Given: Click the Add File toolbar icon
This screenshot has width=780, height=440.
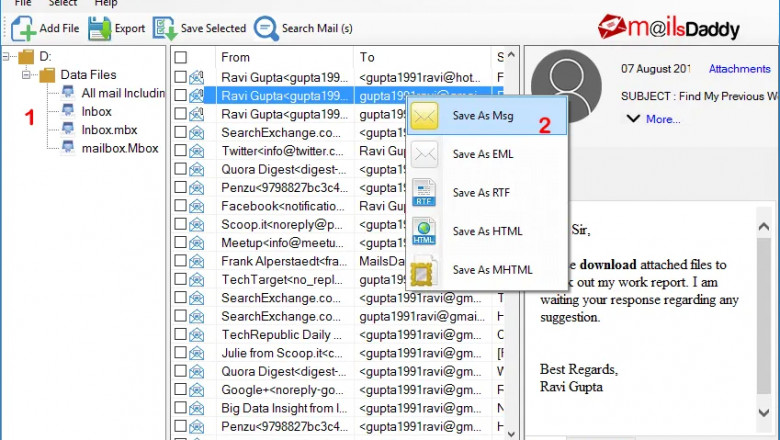Looking at the screenshot, I should point(24,28).
